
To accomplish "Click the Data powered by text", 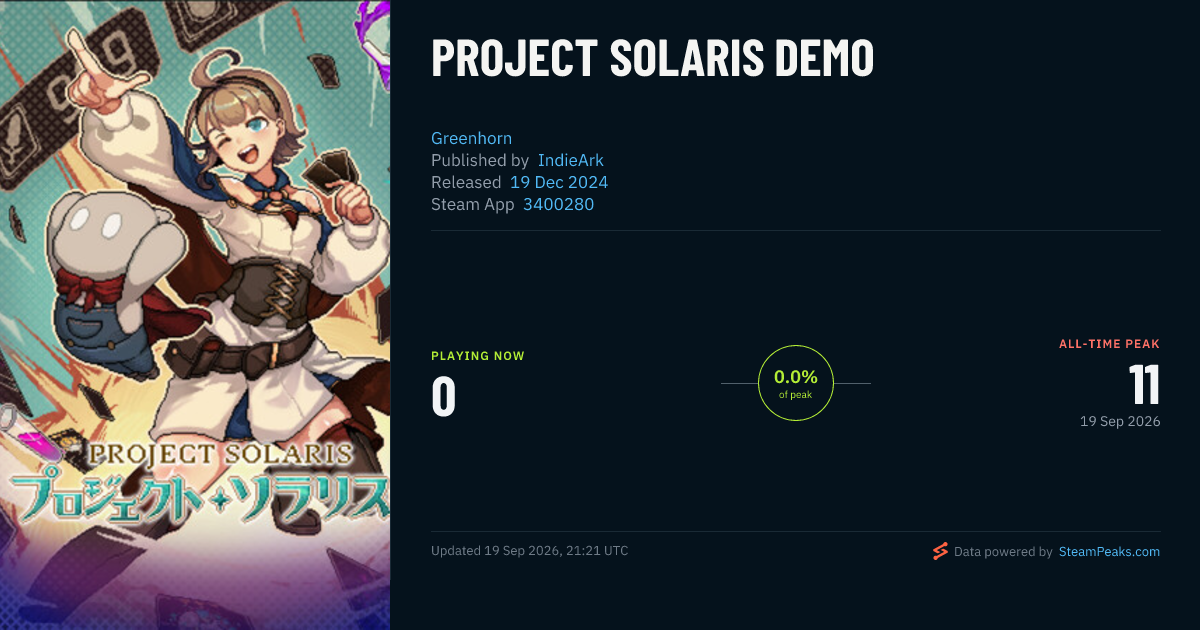I will click(1003, 551).
